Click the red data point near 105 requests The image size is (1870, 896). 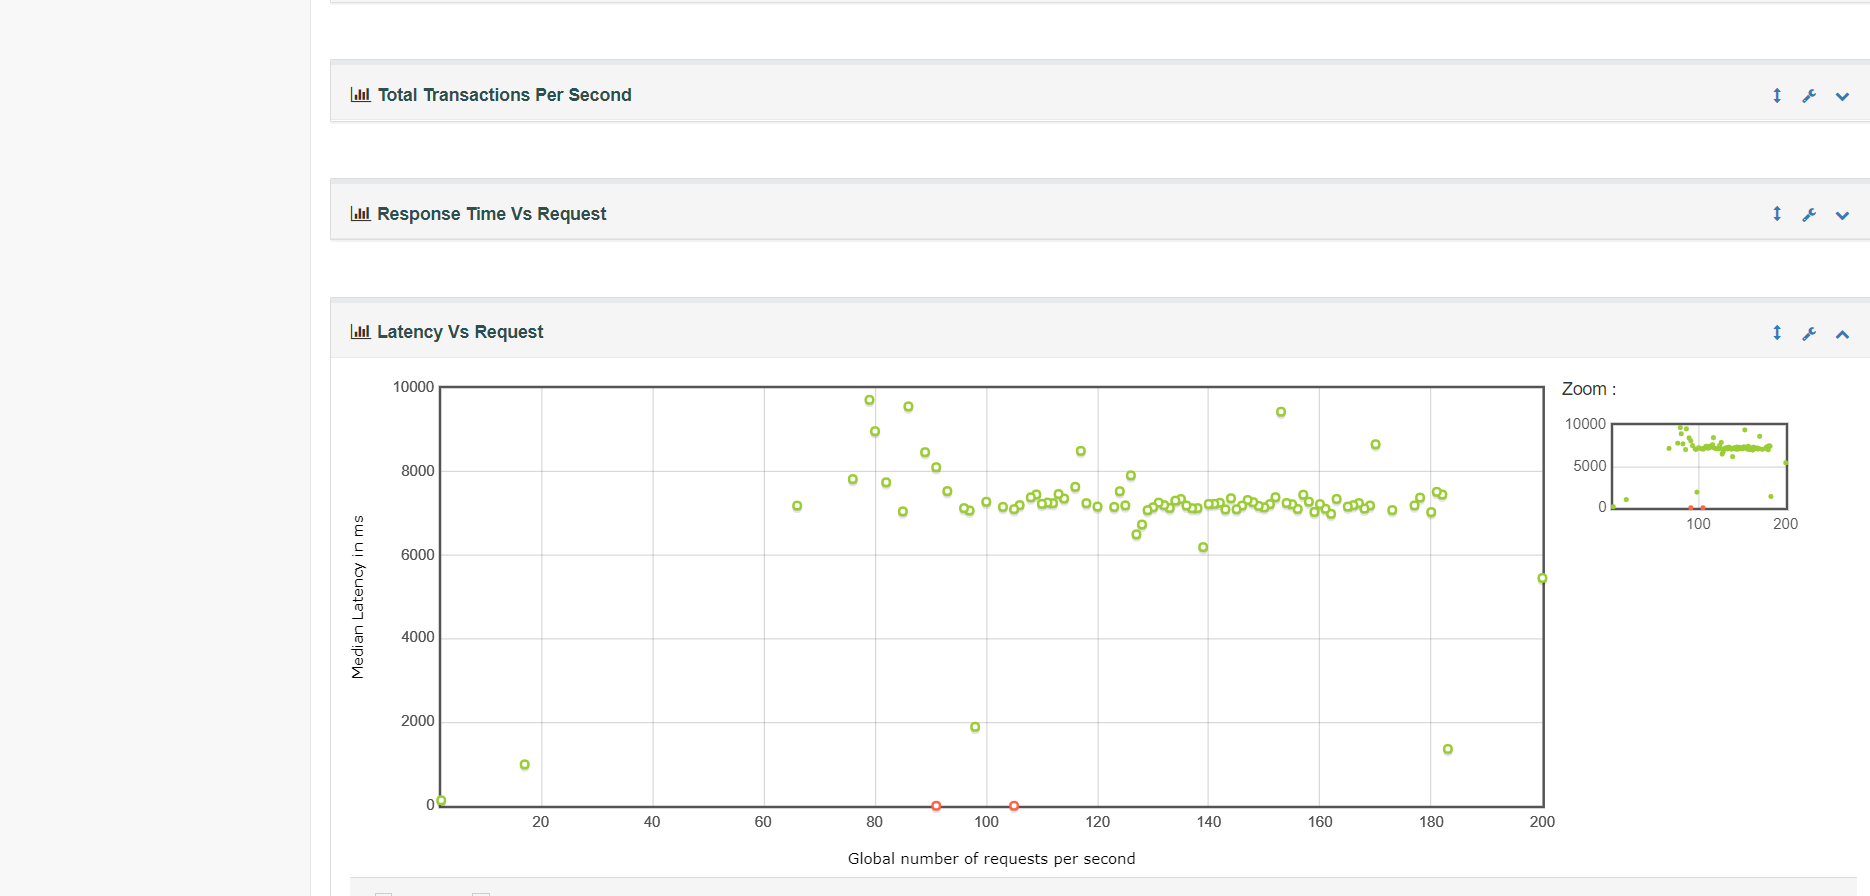(x=1014, y=806)
